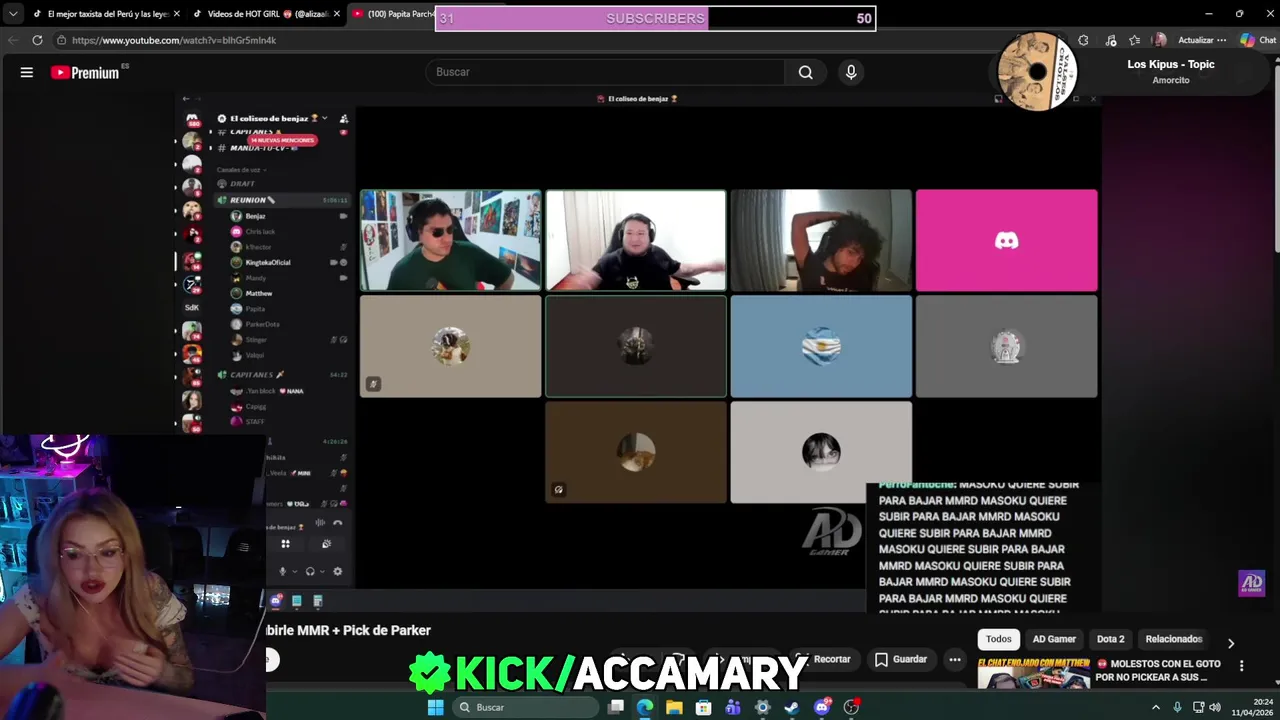Select the DRAFT channel in Discord video
Screen dimensions: 1280x720
[x=242, y=184]
